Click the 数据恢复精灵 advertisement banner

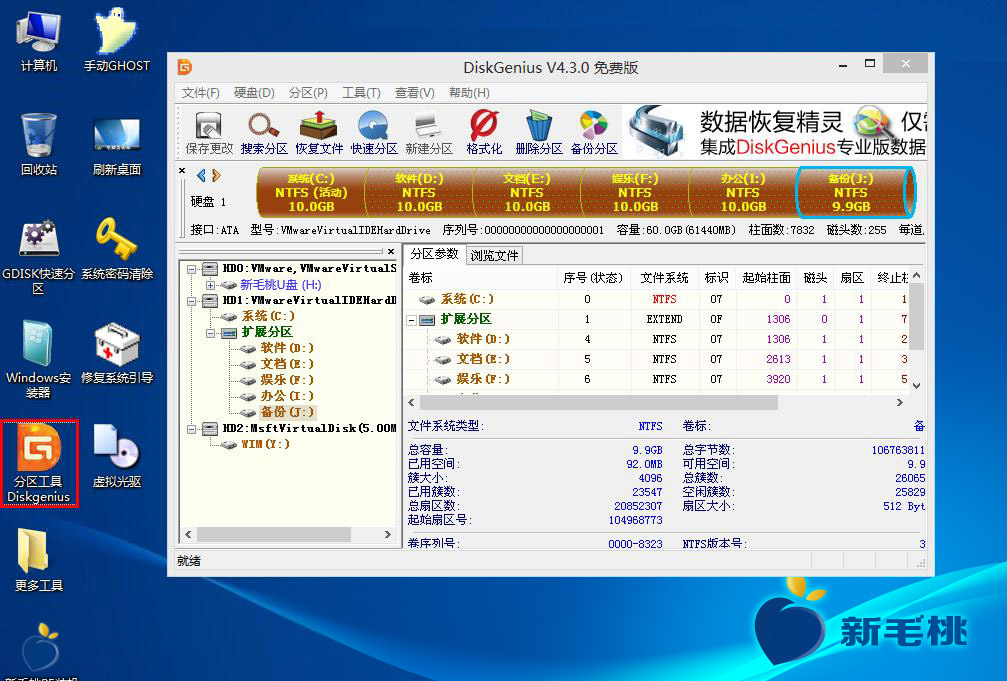point(775,132)
